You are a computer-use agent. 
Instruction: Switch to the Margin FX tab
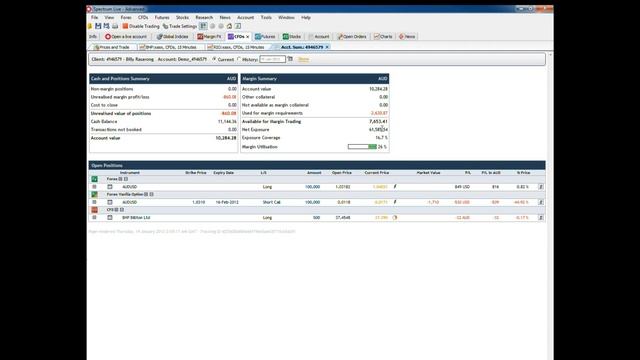pyautogui.click(x=209, y=37)
